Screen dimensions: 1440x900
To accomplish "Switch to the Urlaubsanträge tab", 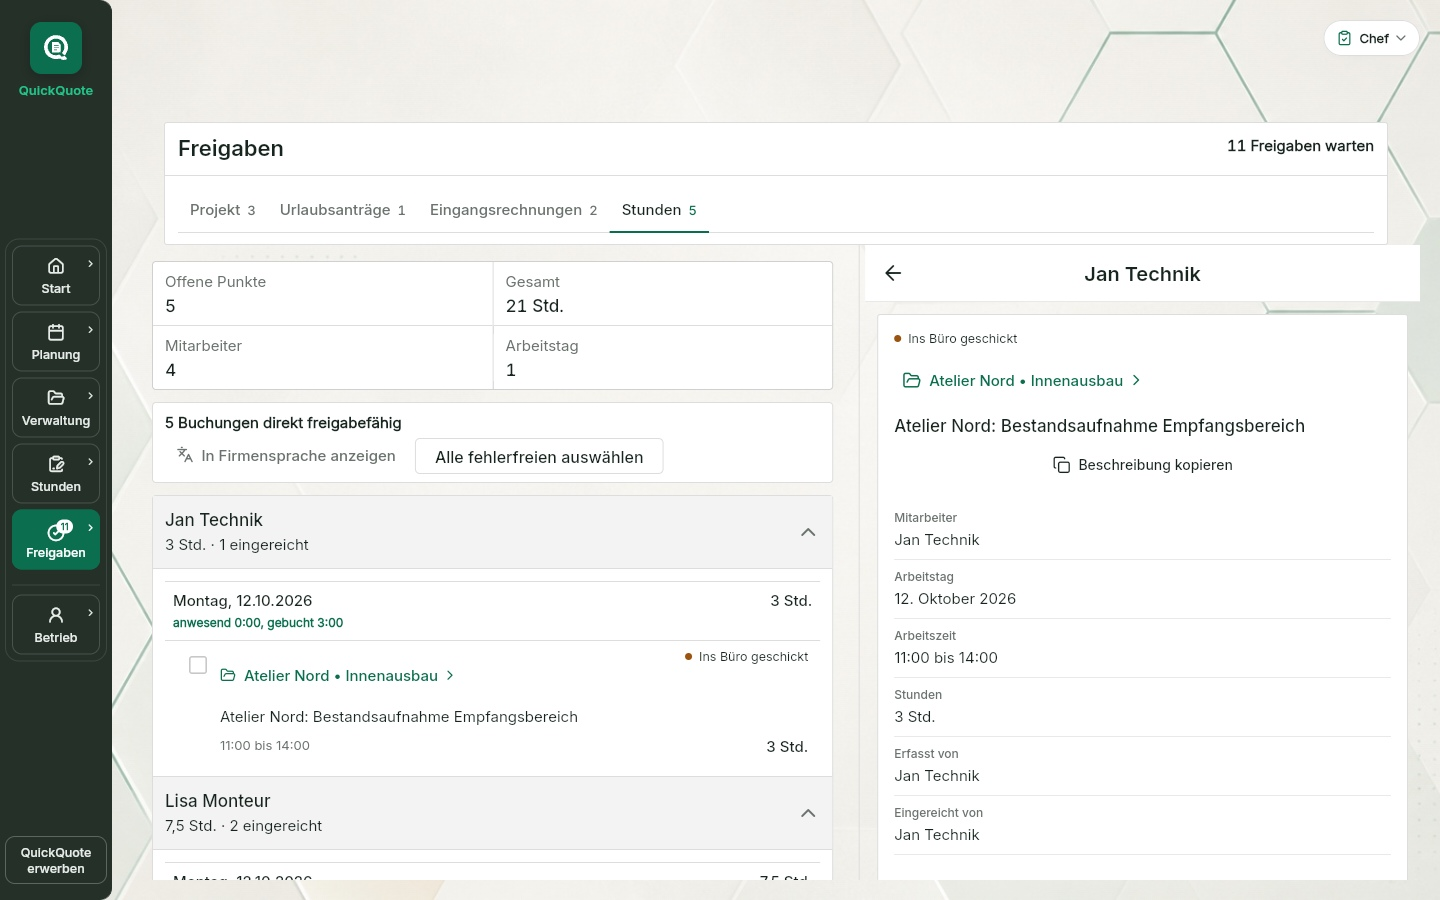I will (343, 210).
